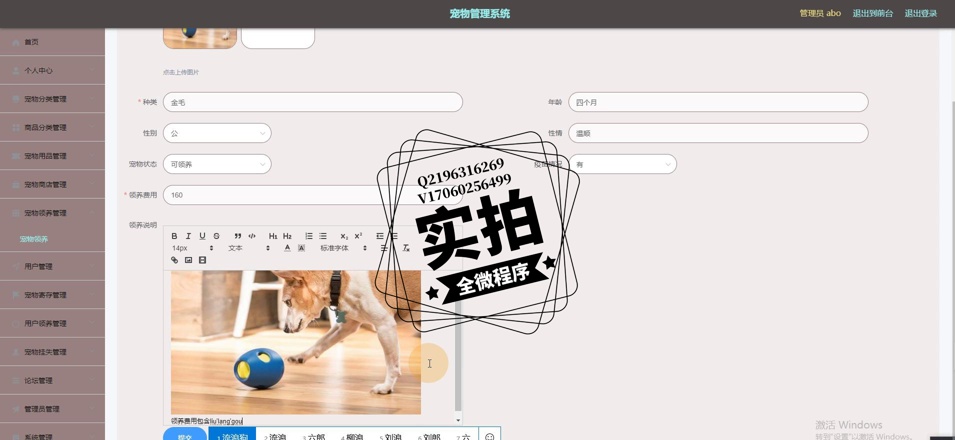Screen dimensions: 955x440
Task: Click the 提交 submit button
Action: pos(185,434)
